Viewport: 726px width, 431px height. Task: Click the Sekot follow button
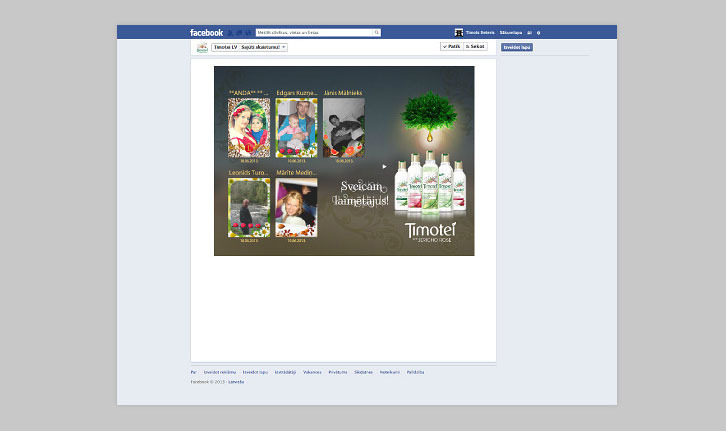475,46
